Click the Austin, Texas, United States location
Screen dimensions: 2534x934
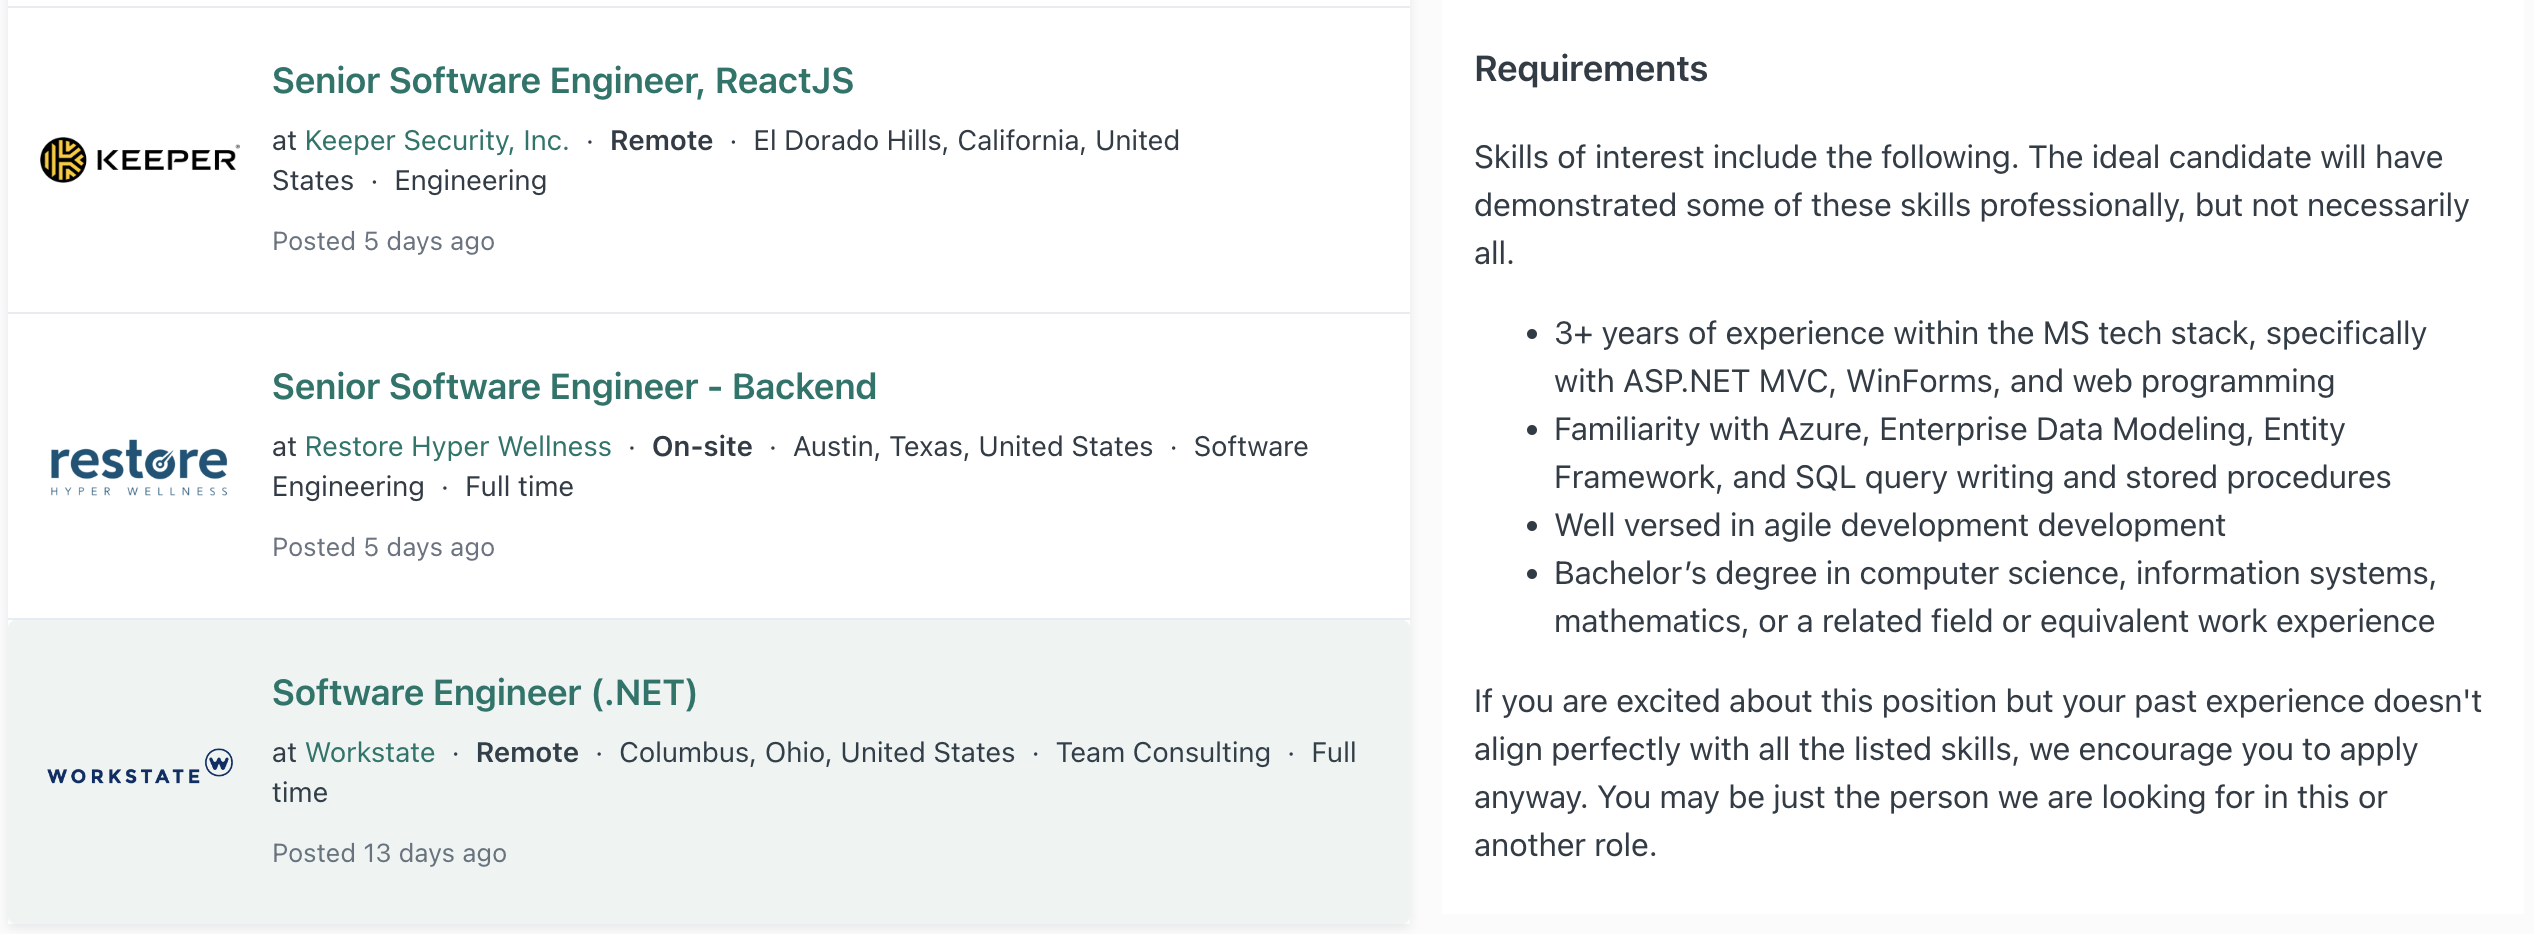972,447
